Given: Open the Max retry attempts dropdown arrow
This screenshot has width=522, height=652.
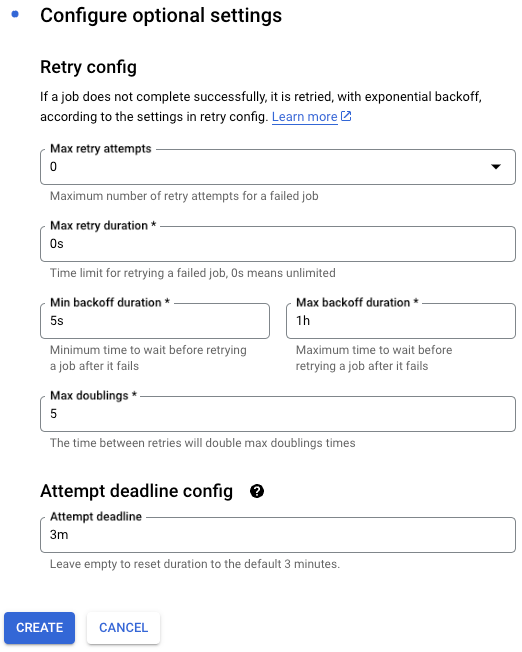Looking at the screenshot, I should click(495, 167).
